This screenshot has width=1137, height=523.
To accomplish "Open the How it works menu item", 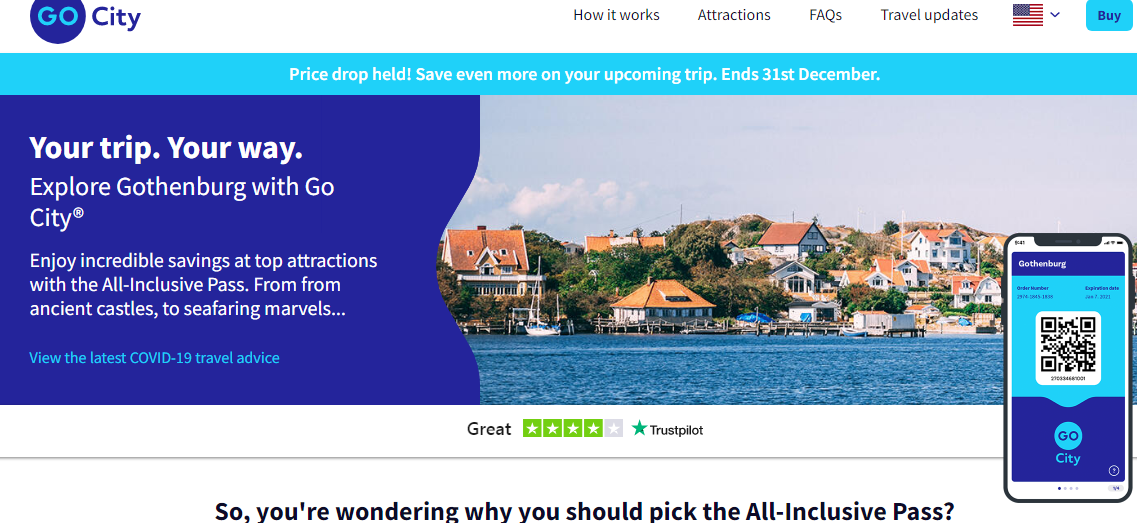I will pos(616,15).
